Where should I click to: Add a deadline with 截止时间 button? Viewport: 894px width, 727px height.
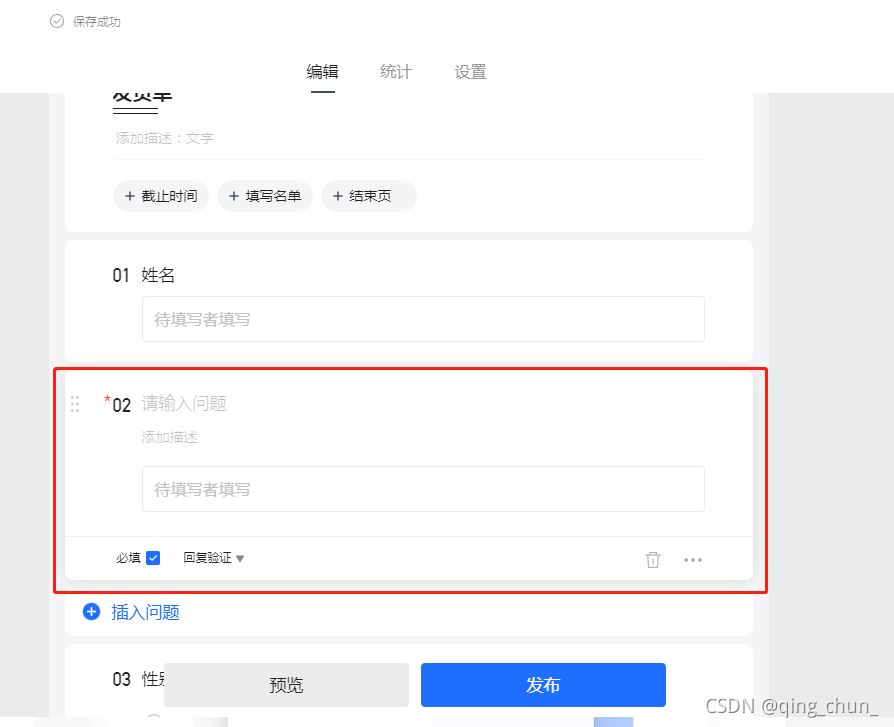pyautogui.click(x=161, y=196)
